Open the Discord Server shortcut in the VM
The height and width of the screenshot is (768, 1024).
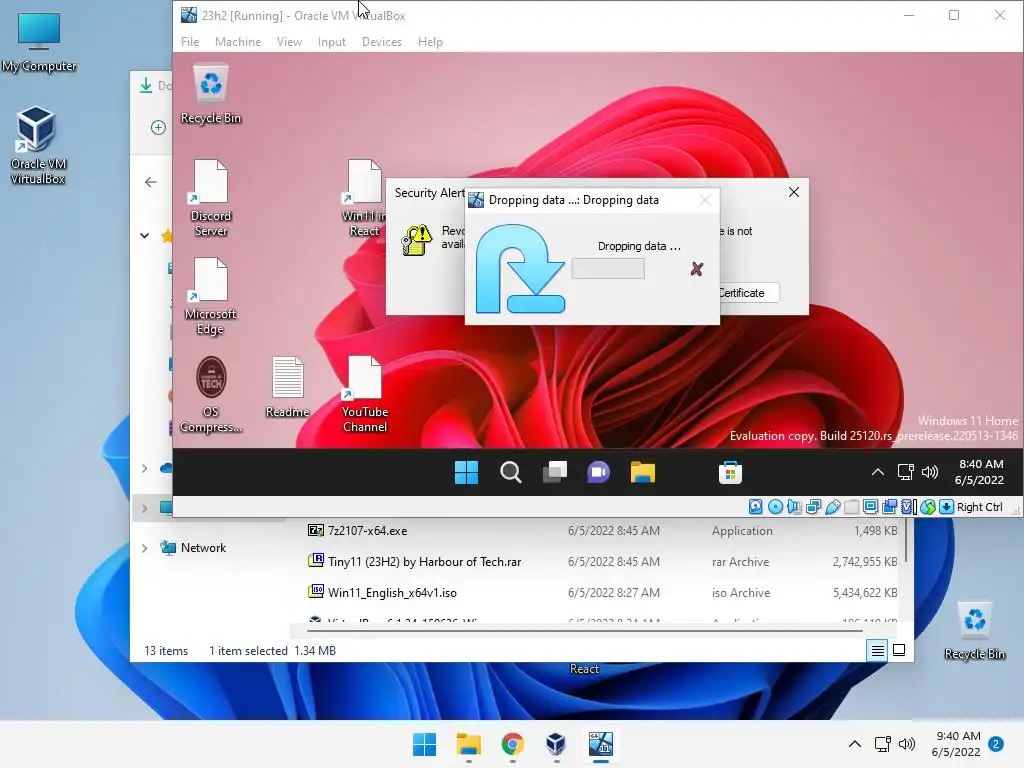coord(210,198)
